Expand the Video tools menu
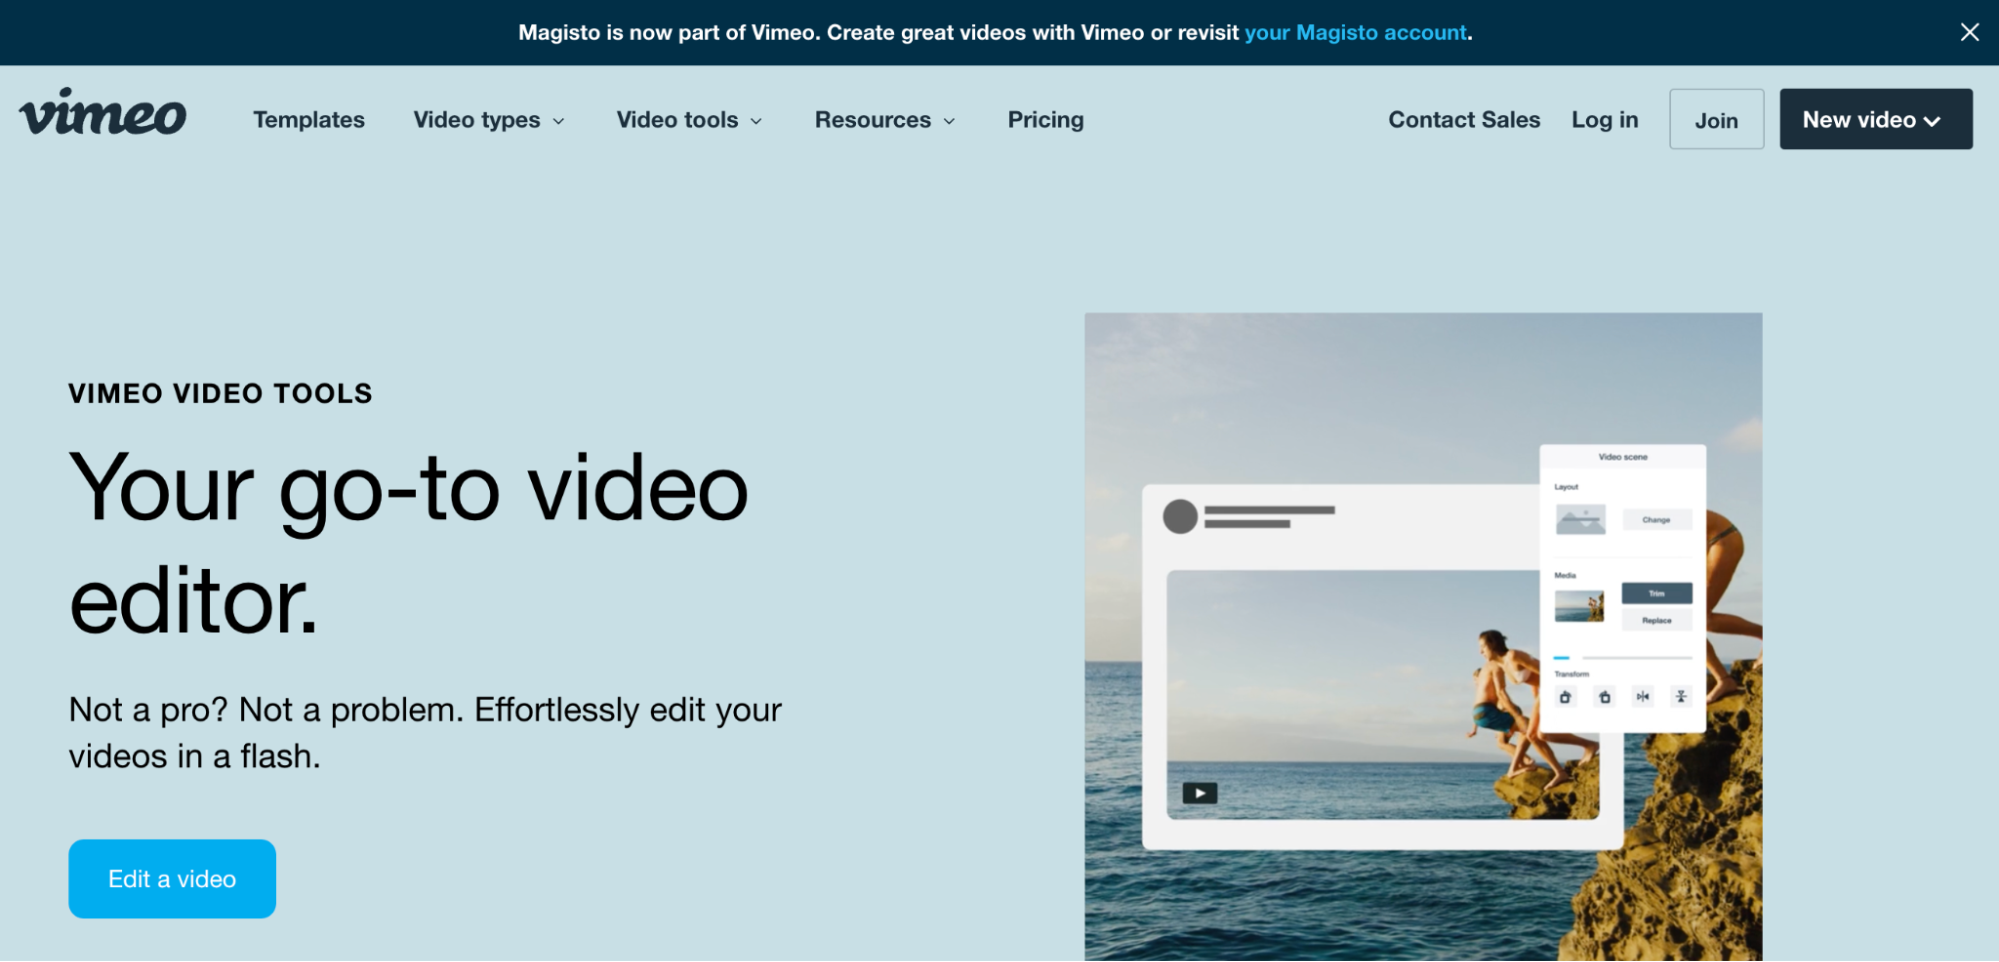This screenshot has width=1999, height=962. coord(689,120)
